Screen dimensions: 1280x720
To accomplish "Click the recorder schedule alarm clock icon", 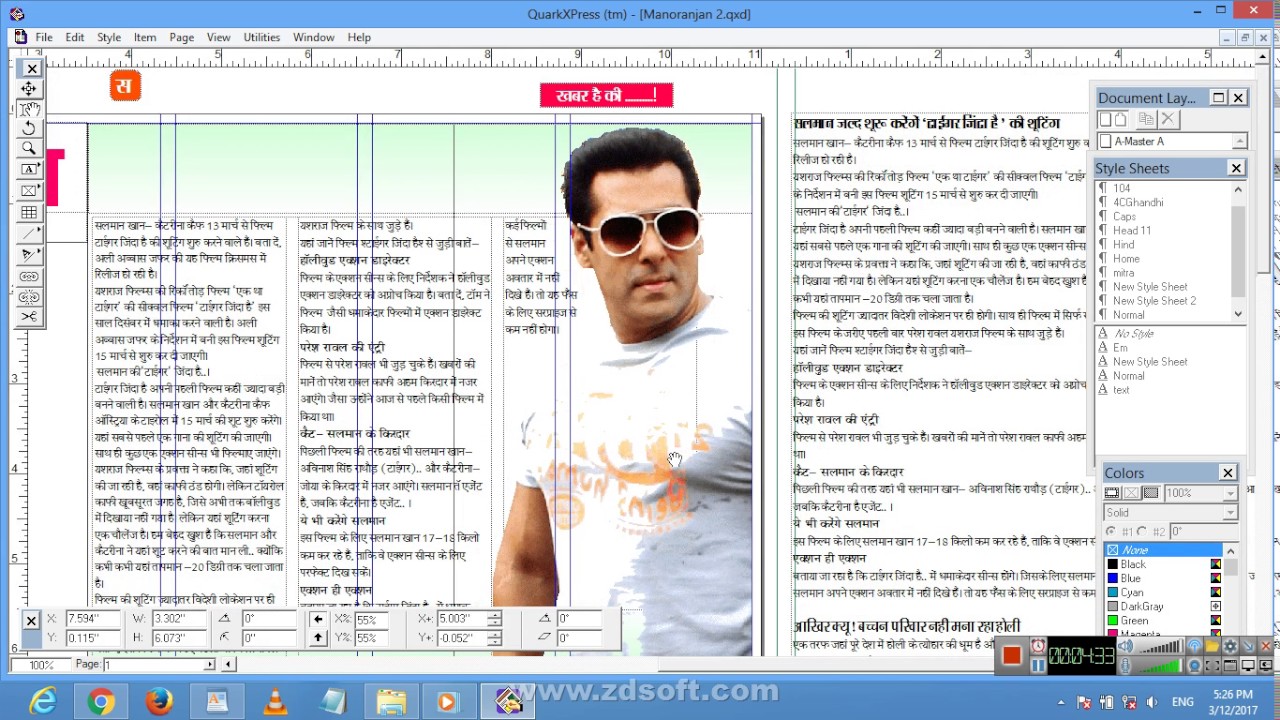I will (1038, 647).
